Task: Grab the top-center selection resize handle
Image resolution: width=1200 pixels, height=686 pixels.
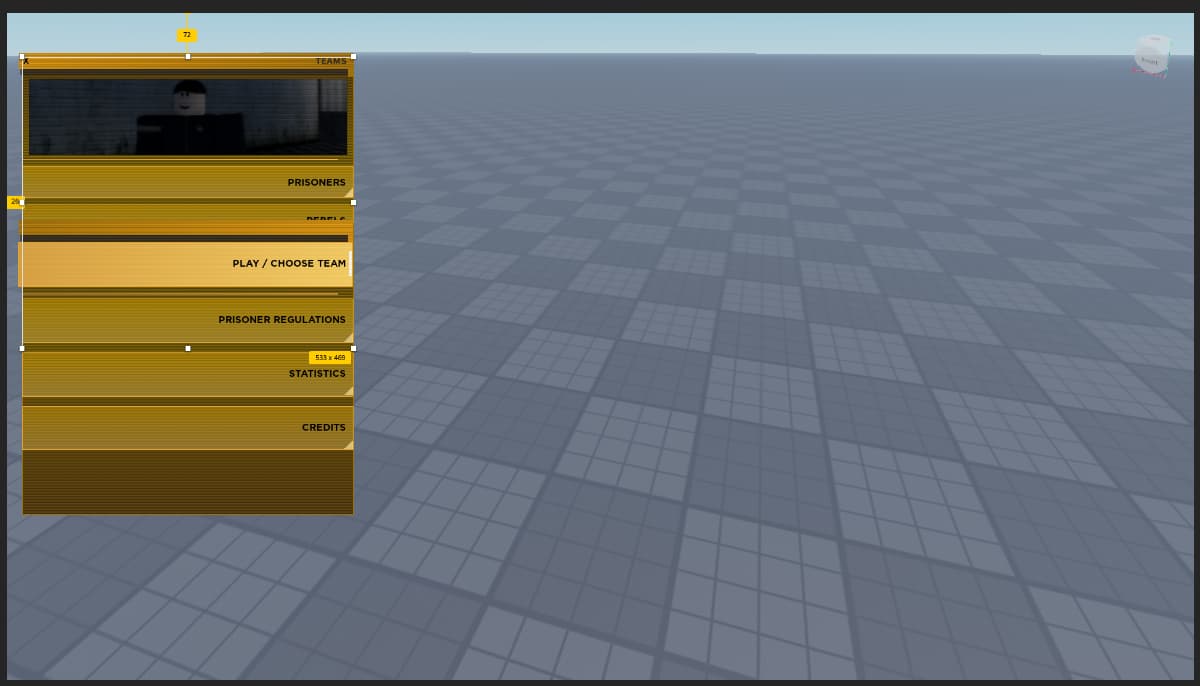Action: pyautogui.click(x=188, y=56)
